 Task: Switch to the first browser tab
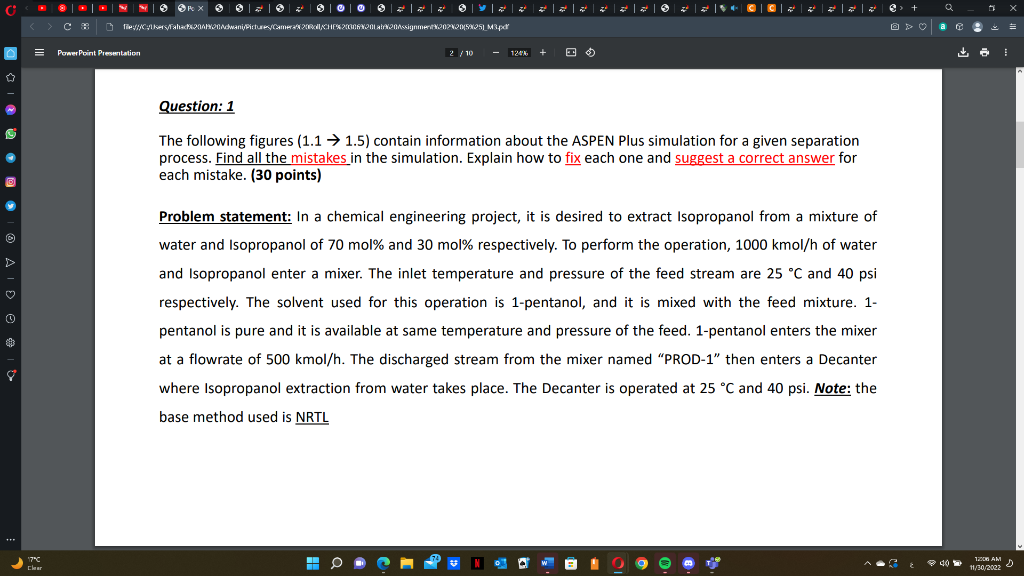click(40, 7)
